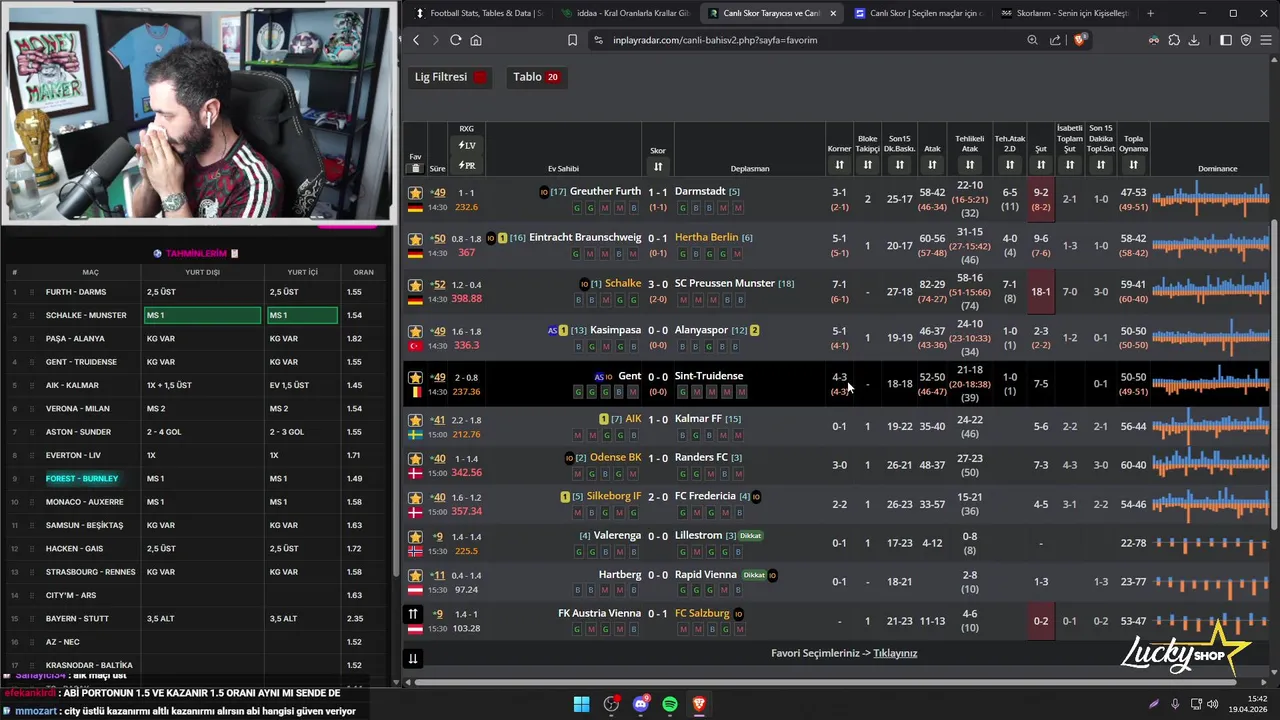
Task: Sort by Topla Oynama column arrows
Action: [1133, 165]
